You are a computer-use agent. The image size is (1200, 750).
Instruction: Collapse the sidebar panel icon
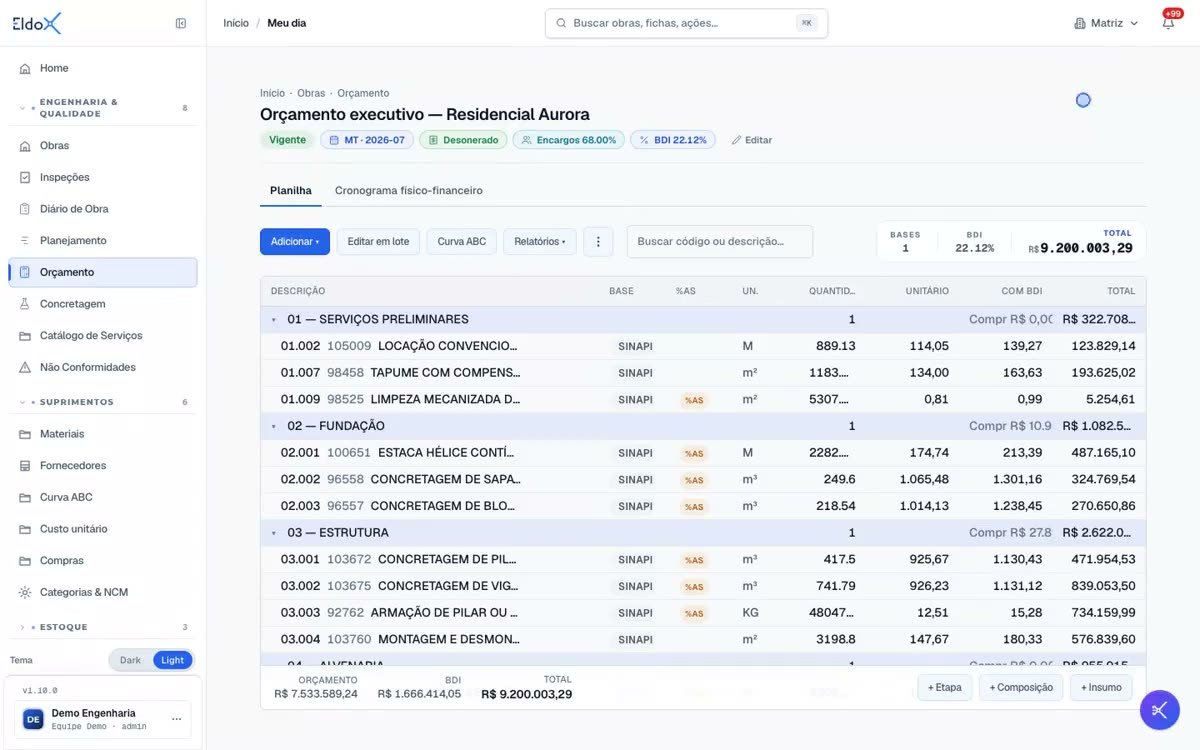[181, 23]
